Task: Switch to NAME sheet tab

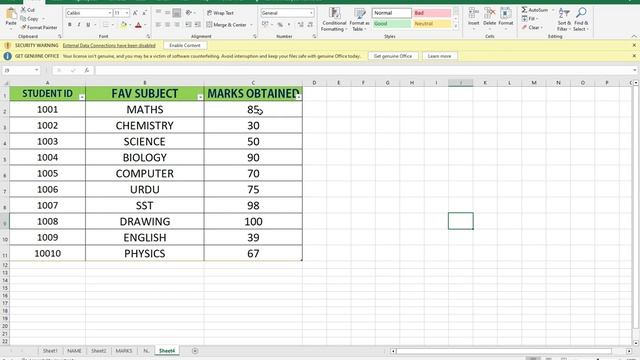Action: [74, 351]
